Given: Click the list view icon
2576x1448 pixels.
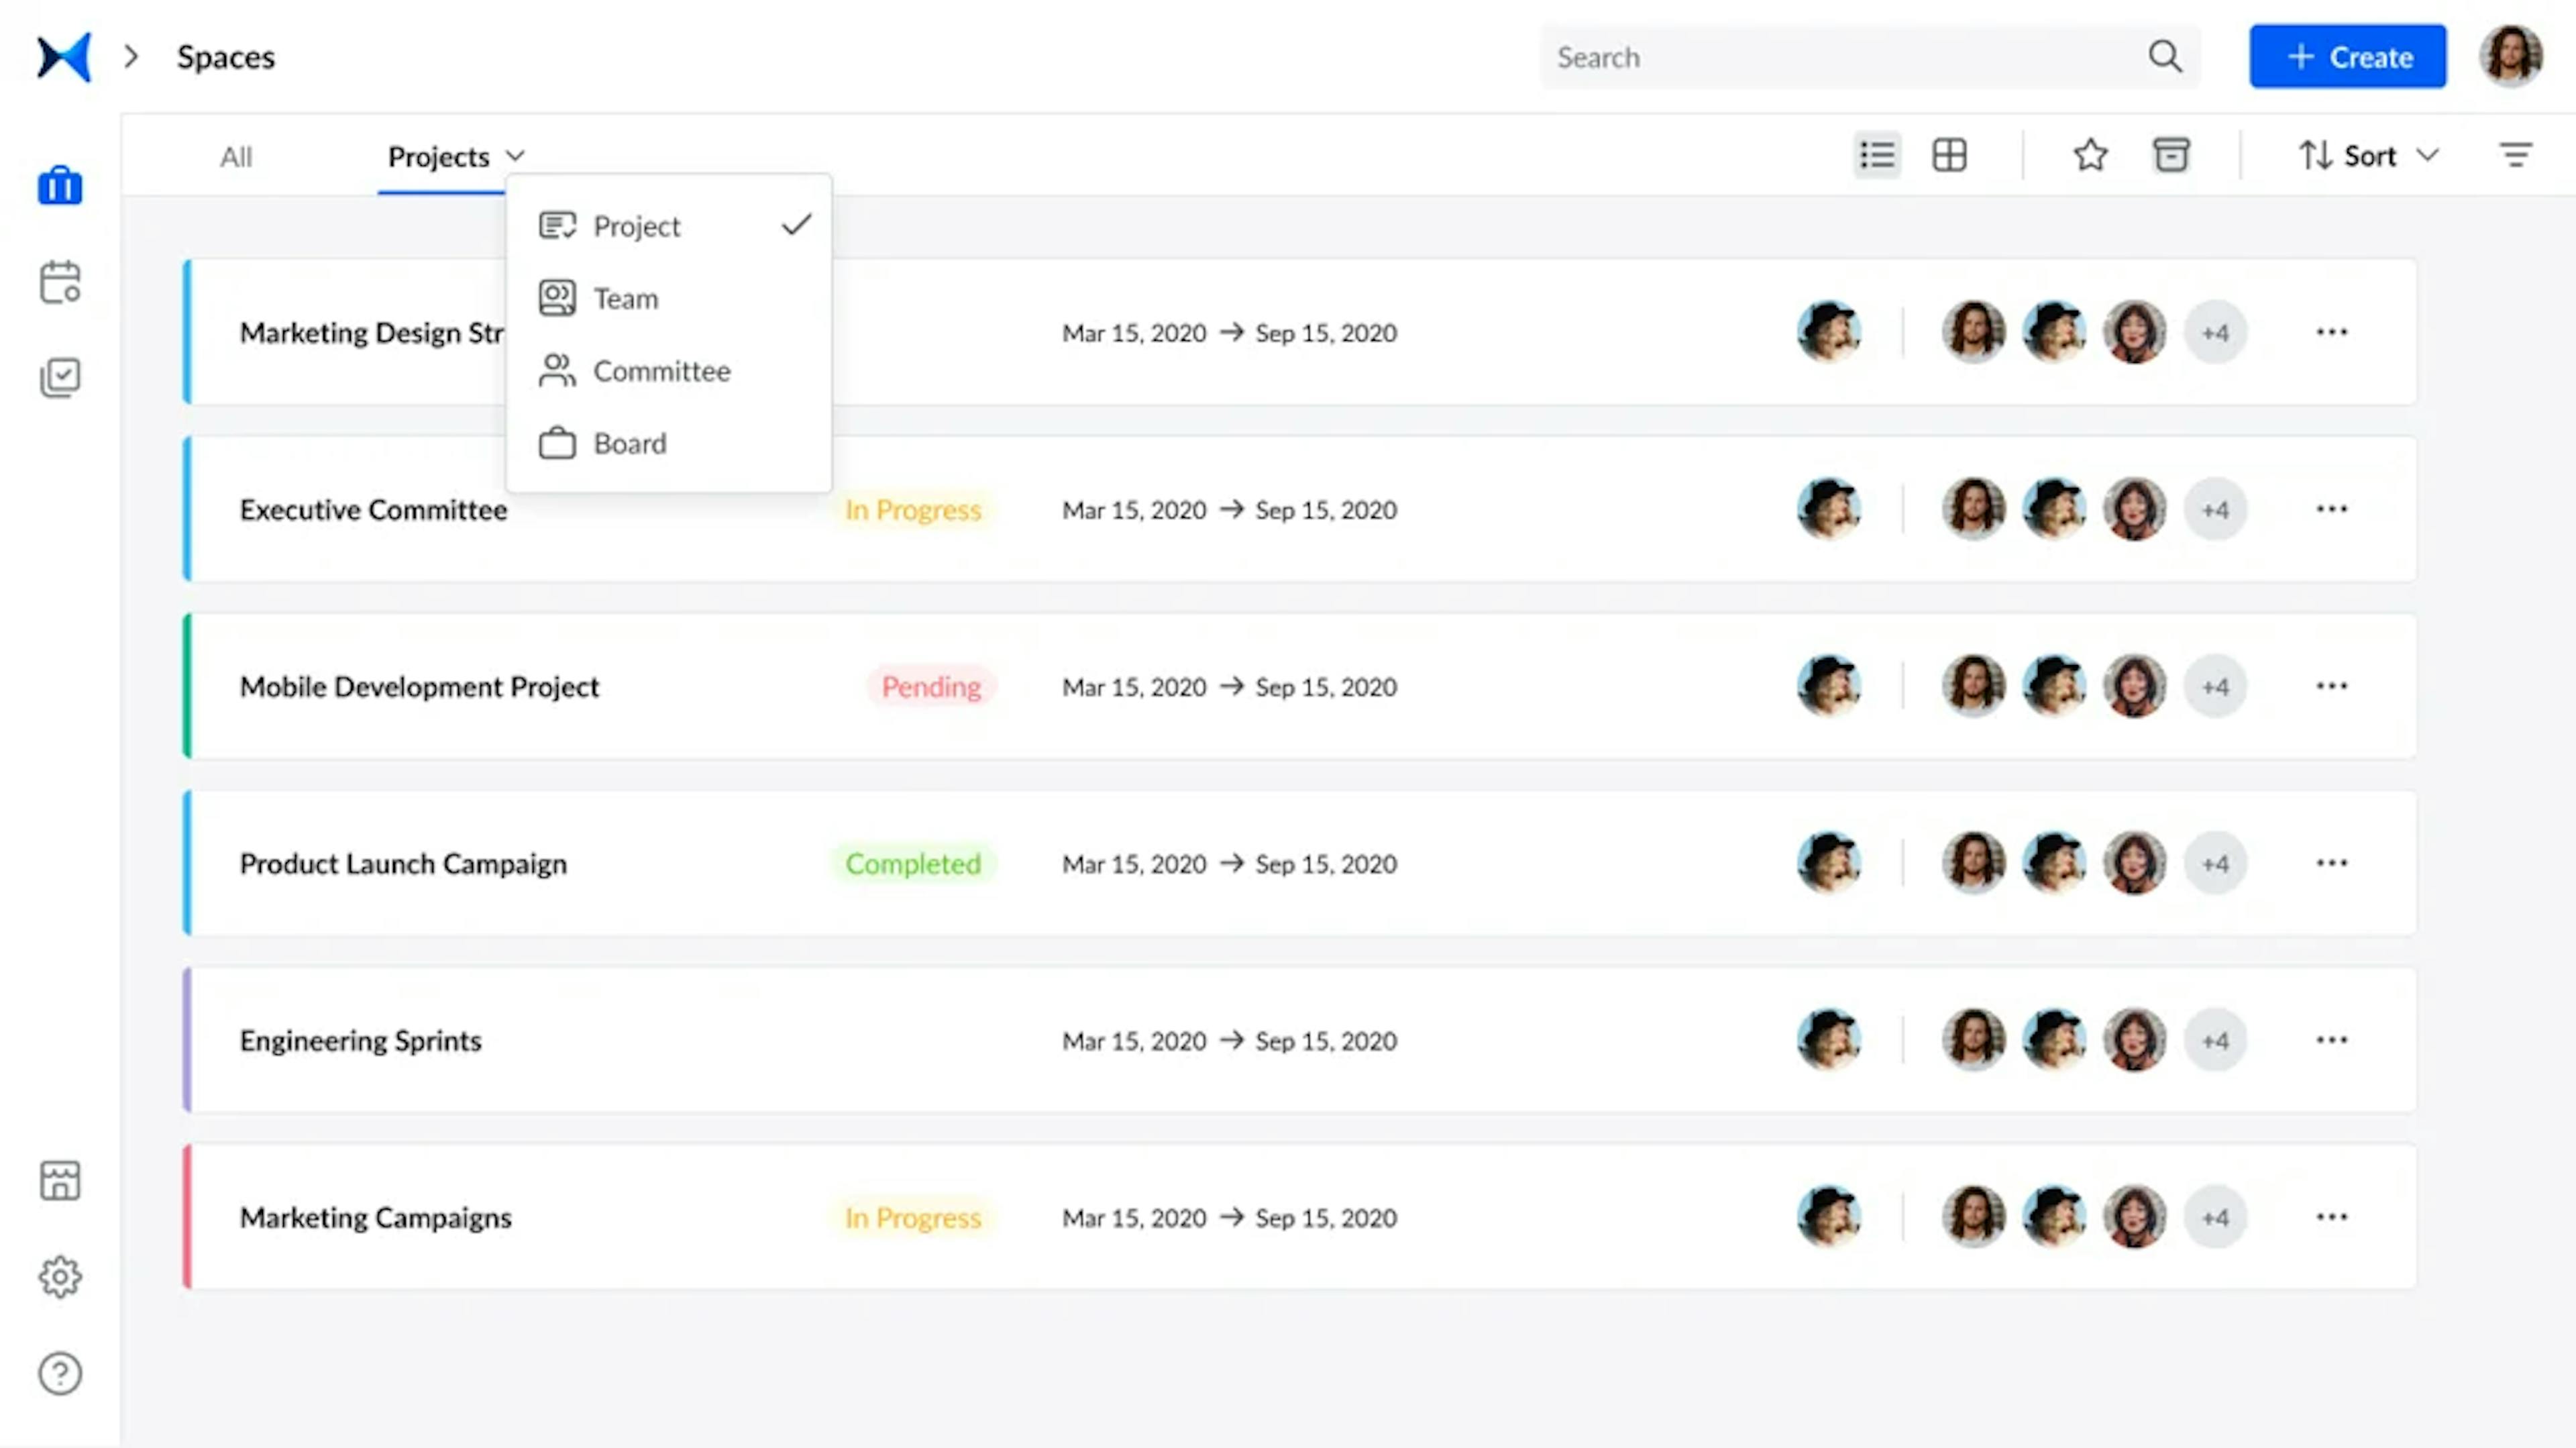Looking at the screenshot, I should (x=1876, y=156).
